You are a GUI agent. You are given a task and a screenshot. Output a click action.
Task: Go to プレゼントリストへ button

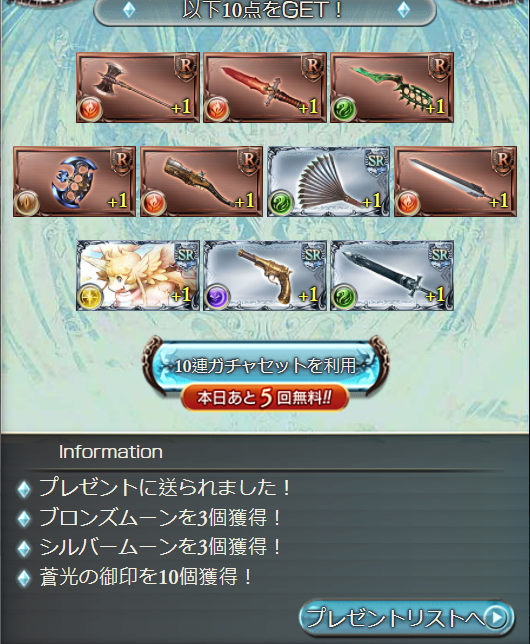point(407,617)
